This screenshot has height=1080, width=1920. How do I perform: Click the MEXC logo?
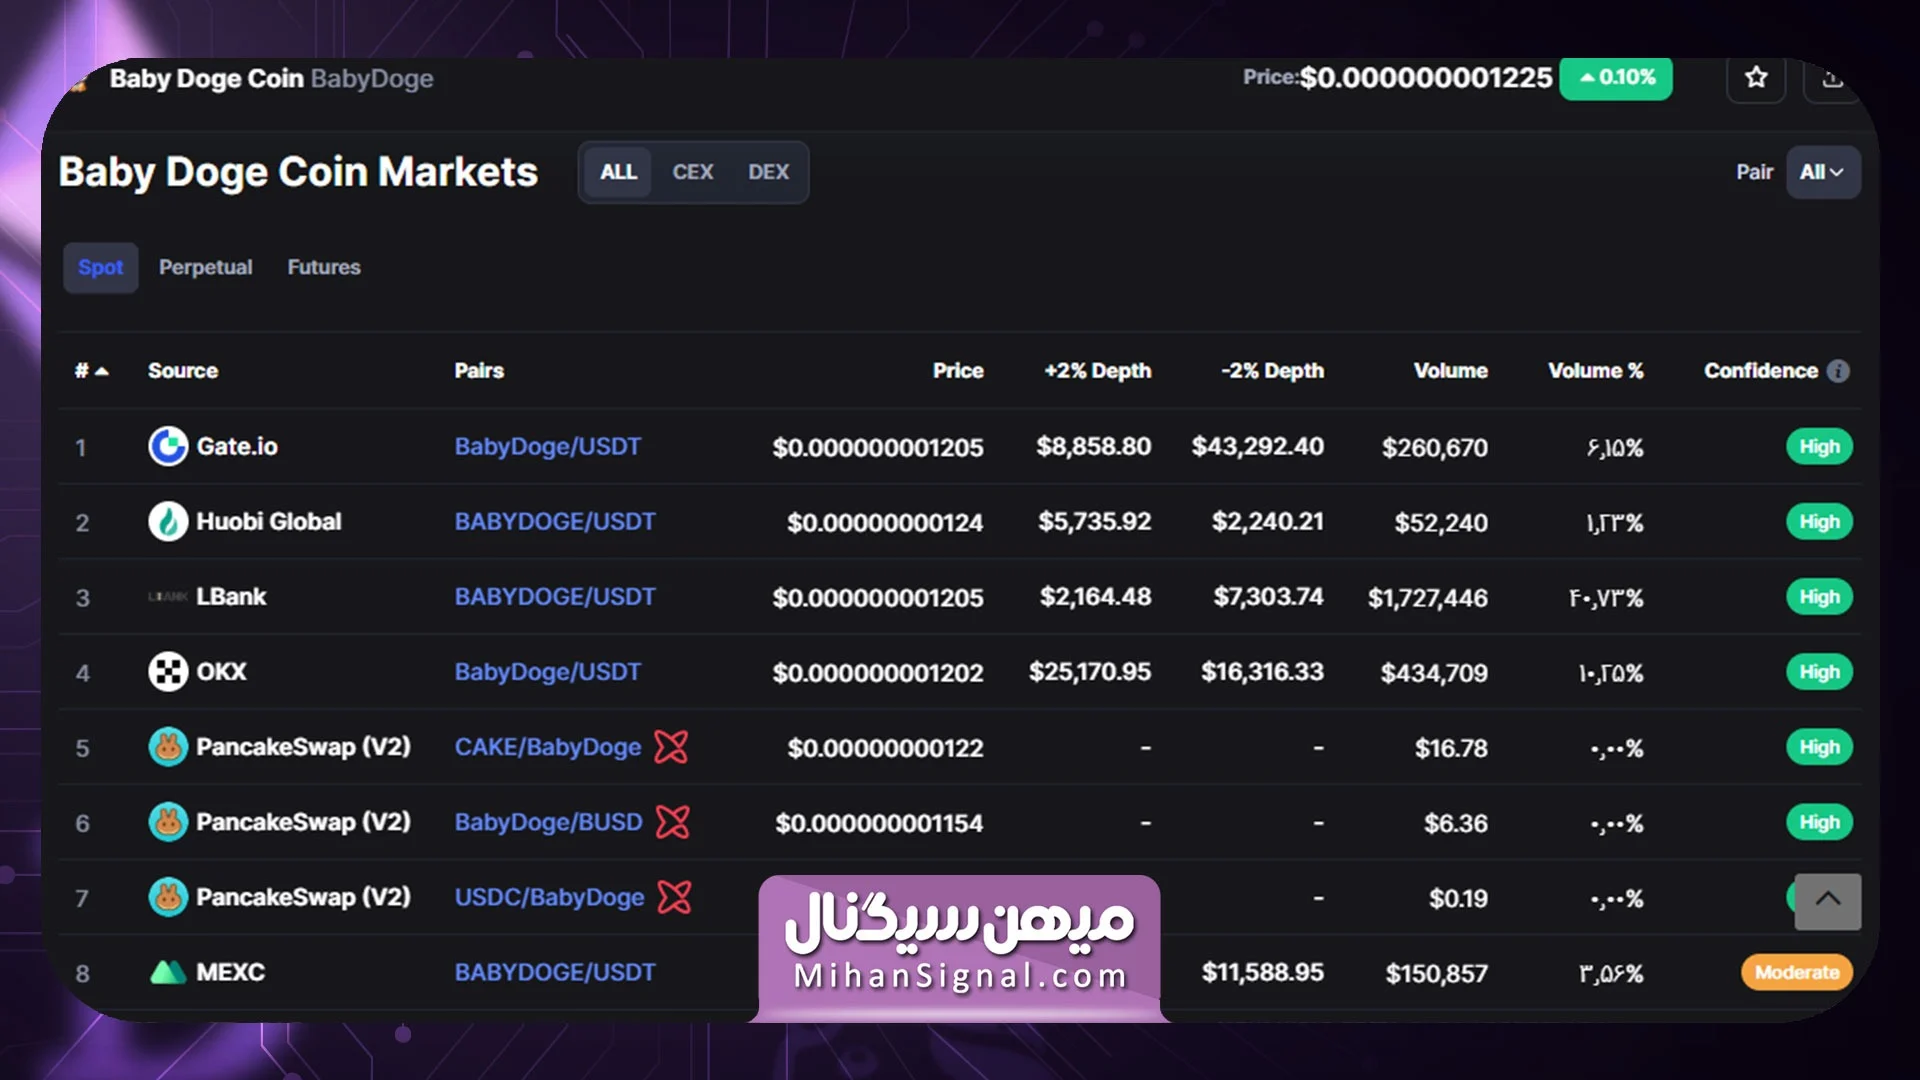168,972
